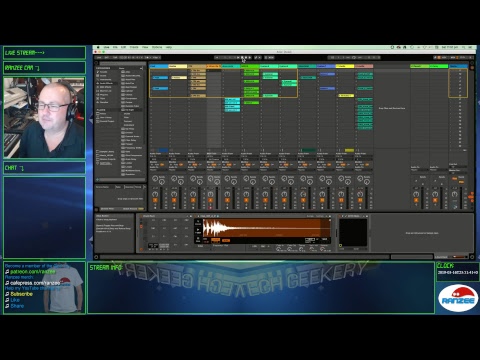480x360 pixels.
Task: Switch Simpler to 1-Shot mode
Action: pyautogui.click(x=198, y=231)
